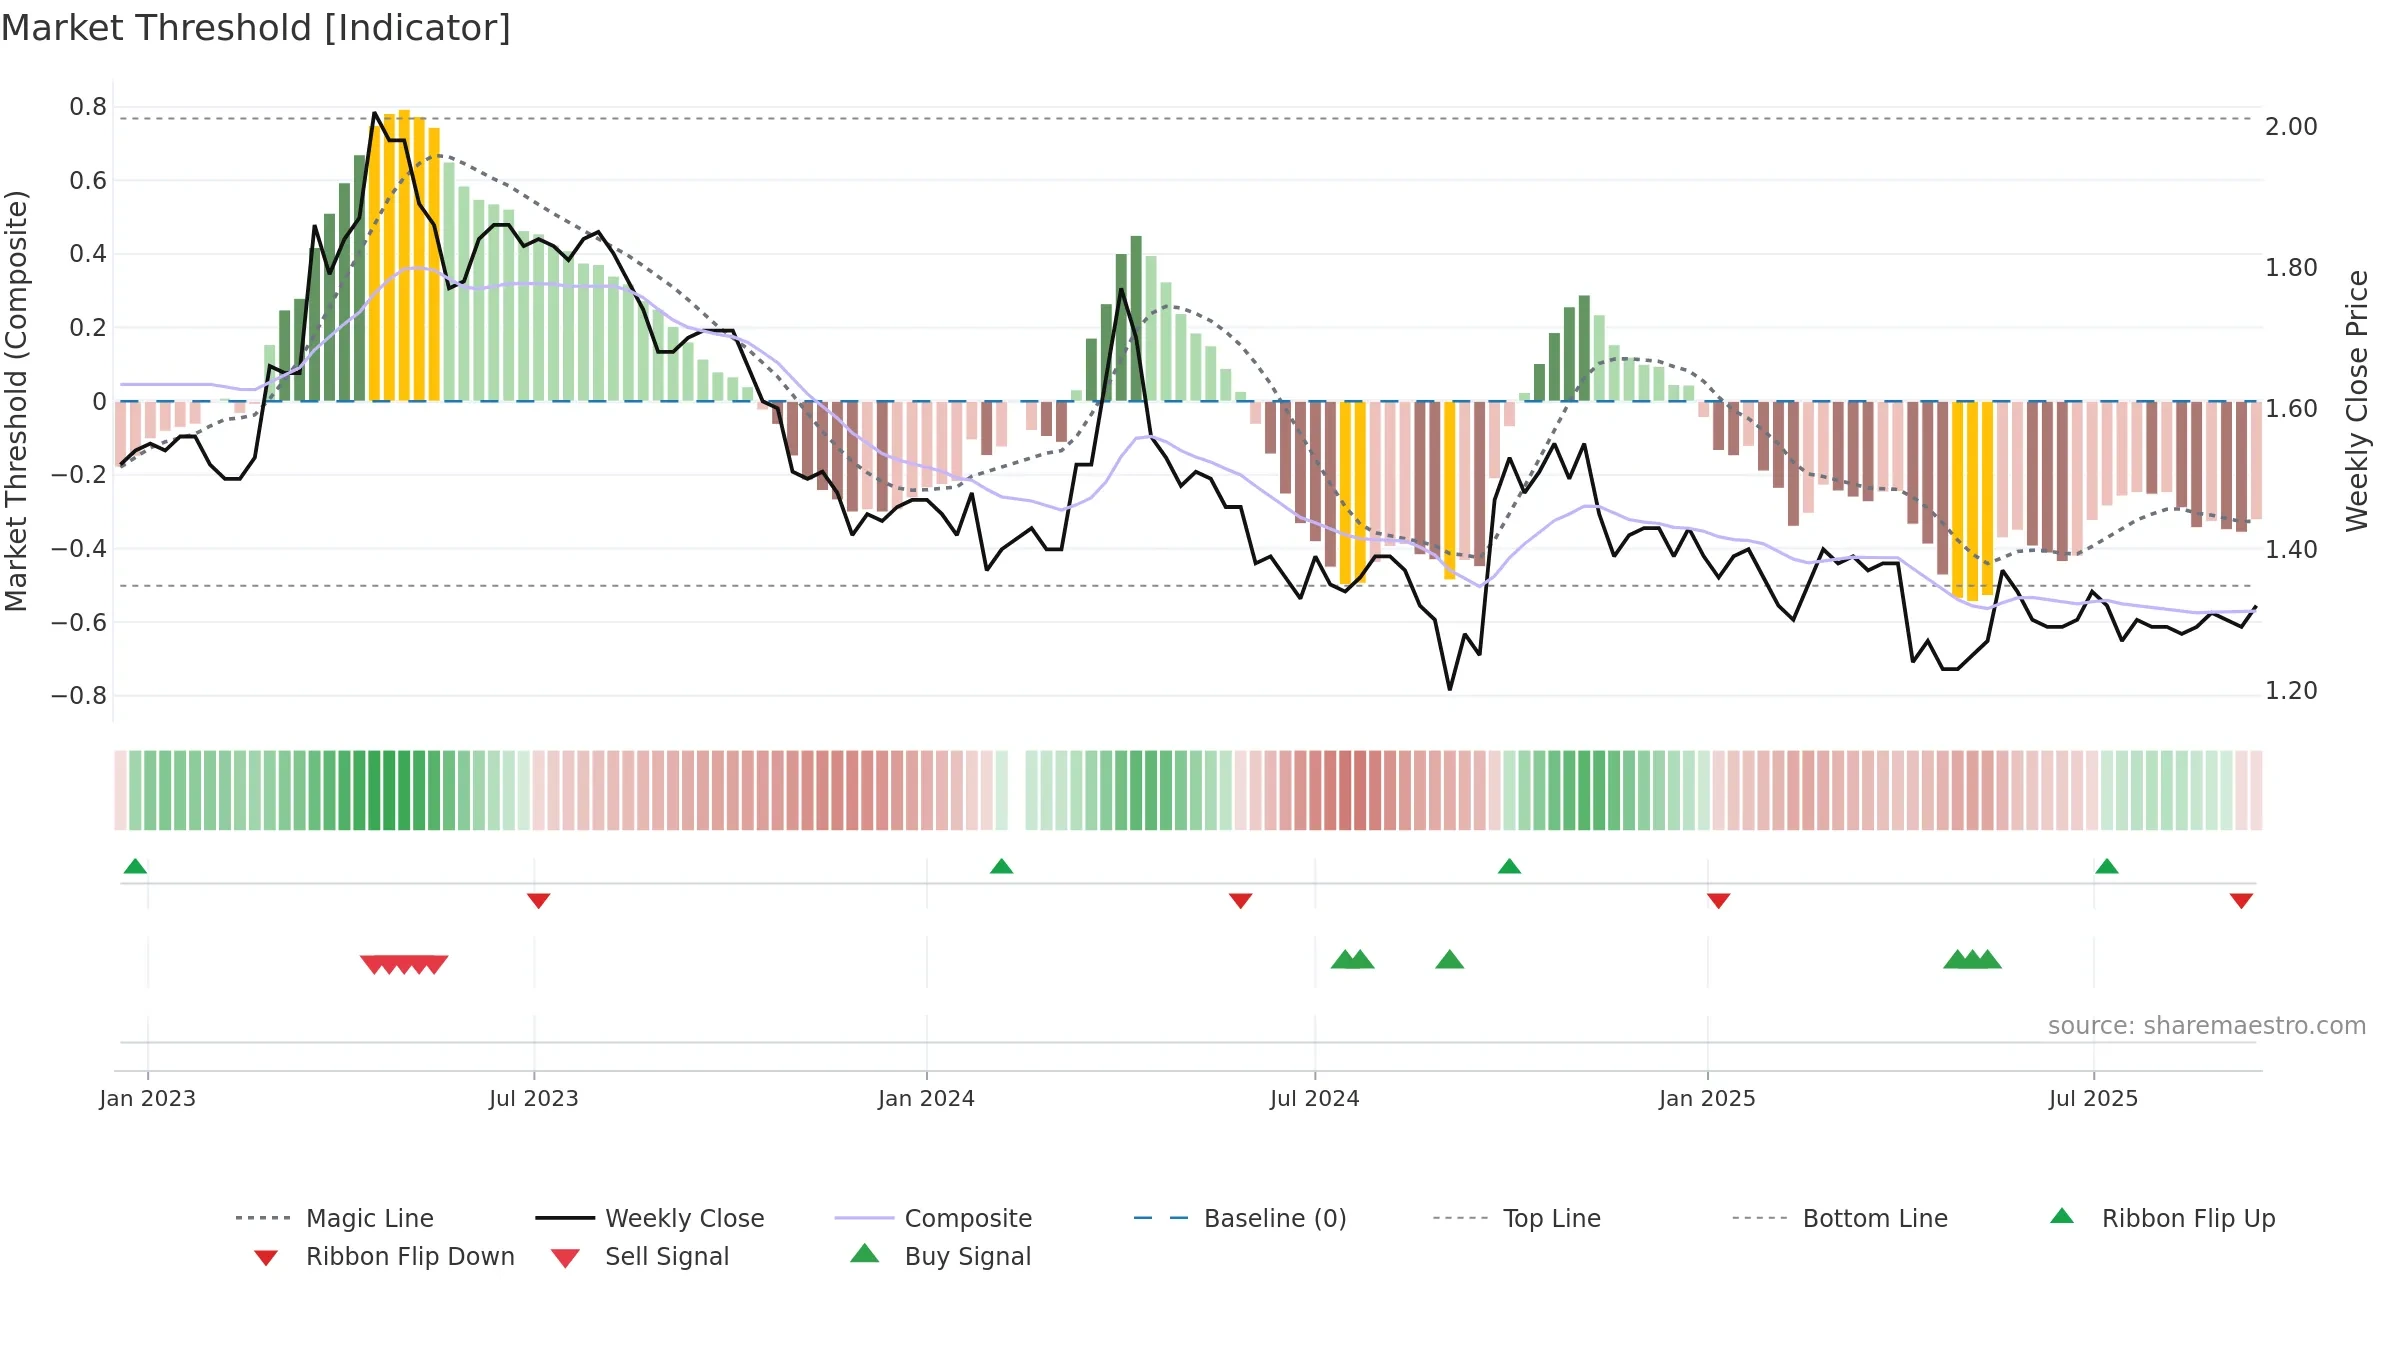Click the first ribbon flip up marker near Jan 2023
This screenshot has height=1350, width=2400.
[x=136, y=866]
